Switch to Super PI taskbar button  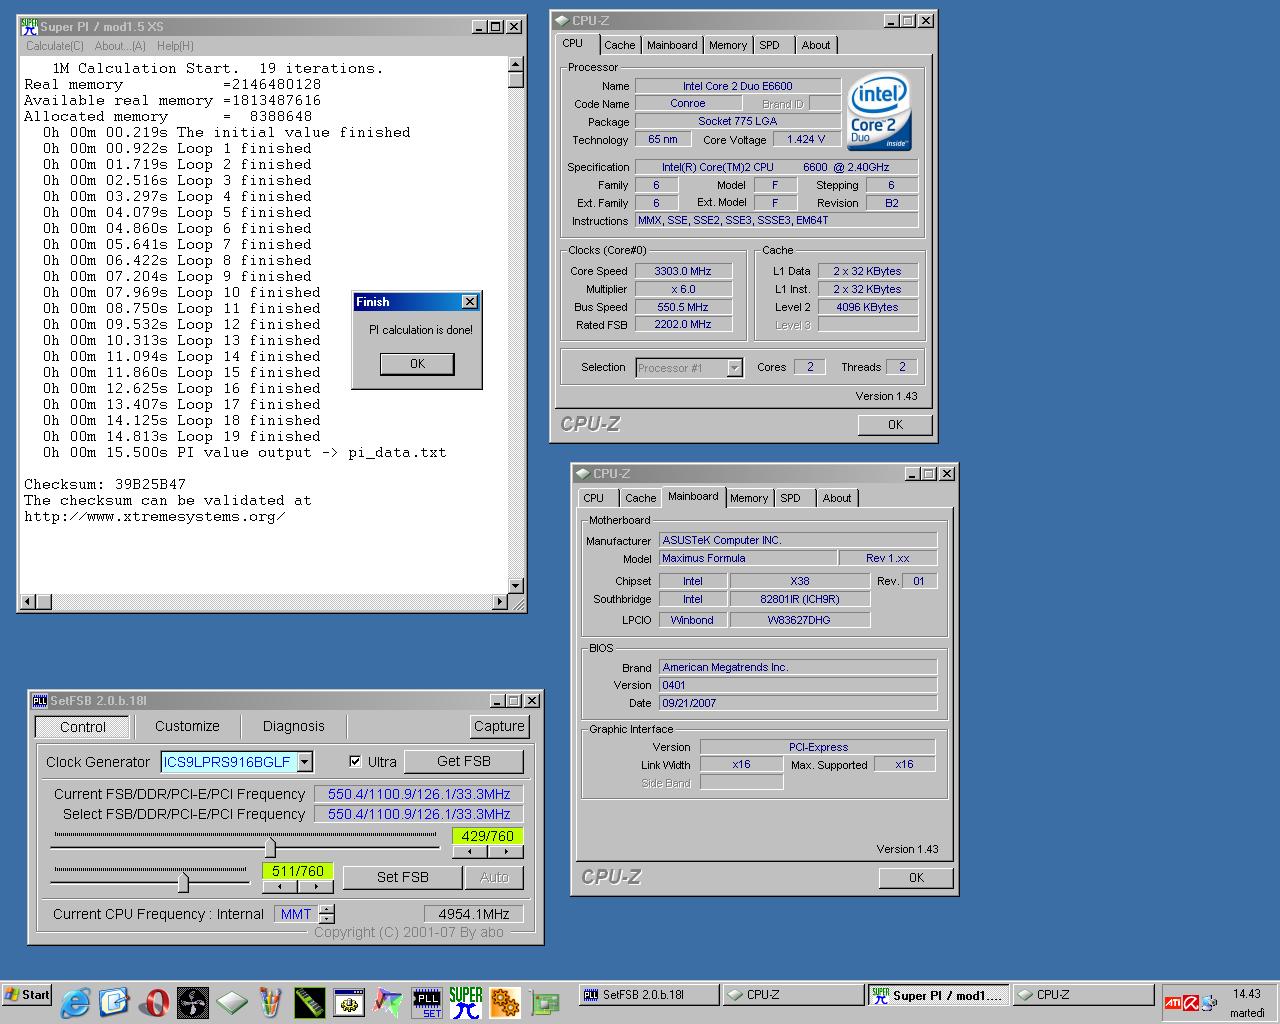(937, 995)
